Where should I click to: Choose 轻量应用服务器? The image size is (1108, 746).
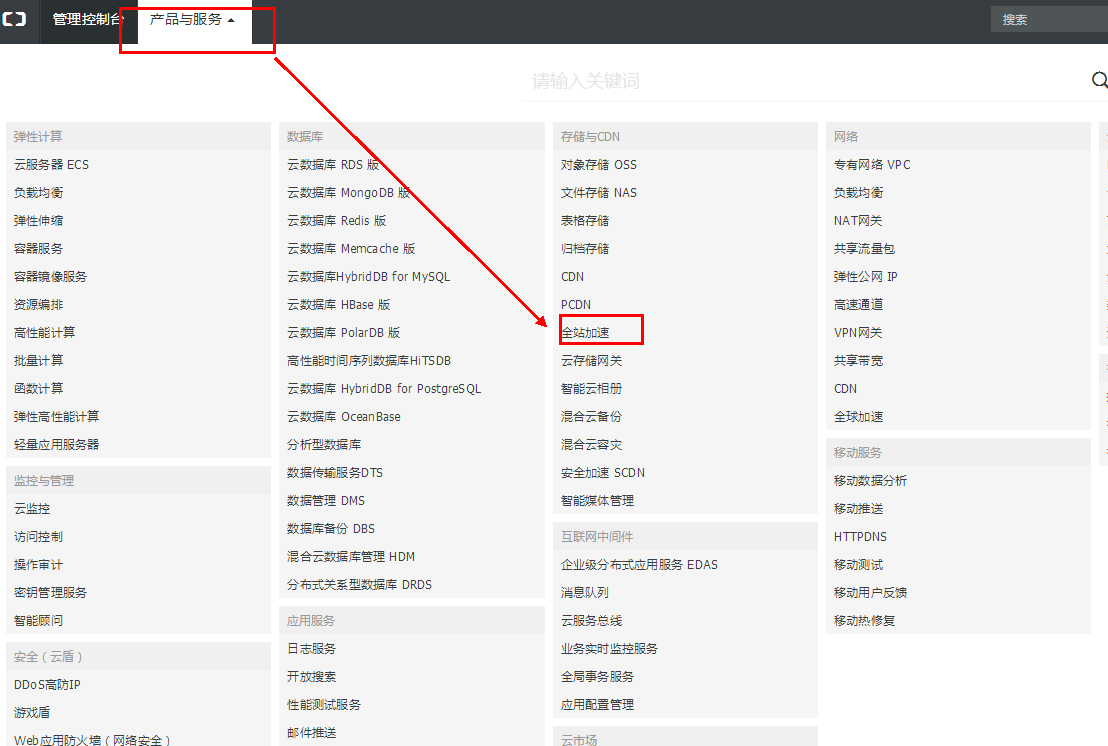click(56, 445)
